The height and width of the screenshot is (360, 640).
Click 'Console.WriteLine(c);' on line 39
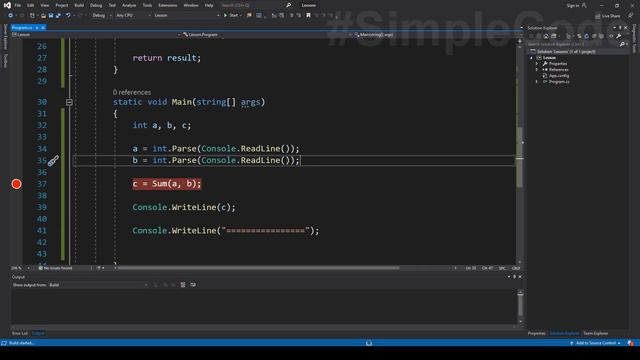184,207
